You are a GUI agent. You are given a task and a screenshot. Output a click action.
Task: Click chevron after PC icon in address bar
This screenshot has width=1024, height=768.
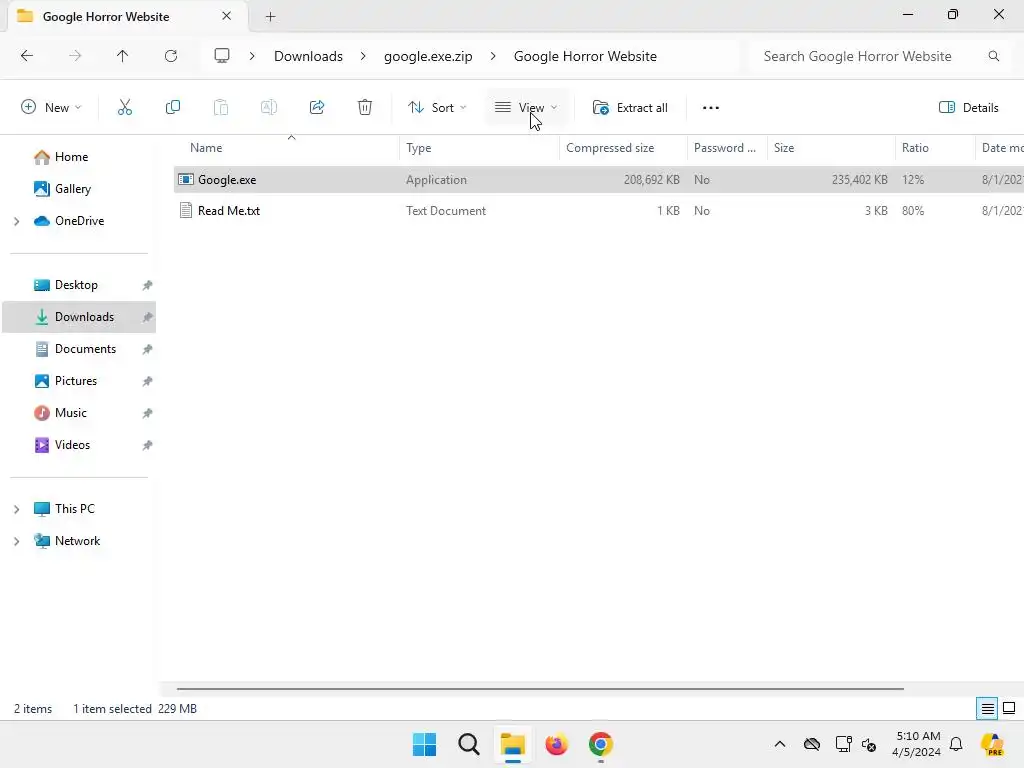tap(252, 56)
